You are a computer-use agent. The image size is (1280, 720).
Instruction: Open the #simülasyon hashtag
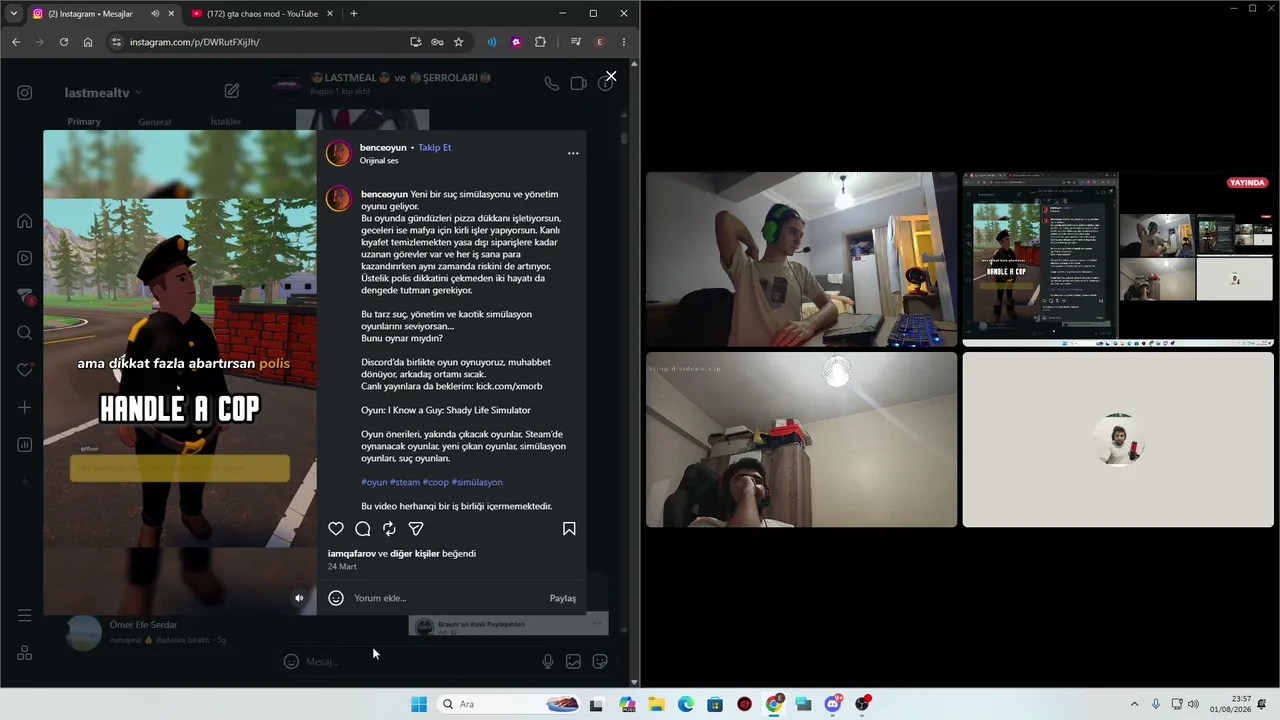[x=477, y=482]
